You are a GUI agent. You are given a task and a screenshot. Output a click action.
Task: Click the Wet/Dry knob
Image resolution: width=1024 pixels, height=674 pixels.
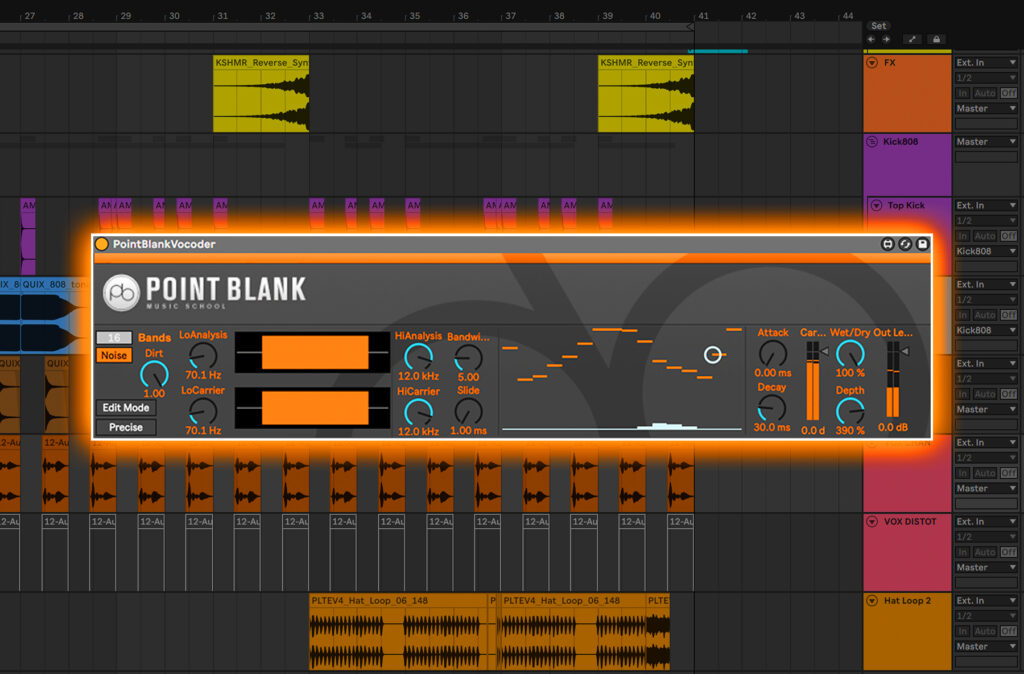pos(850,354)
